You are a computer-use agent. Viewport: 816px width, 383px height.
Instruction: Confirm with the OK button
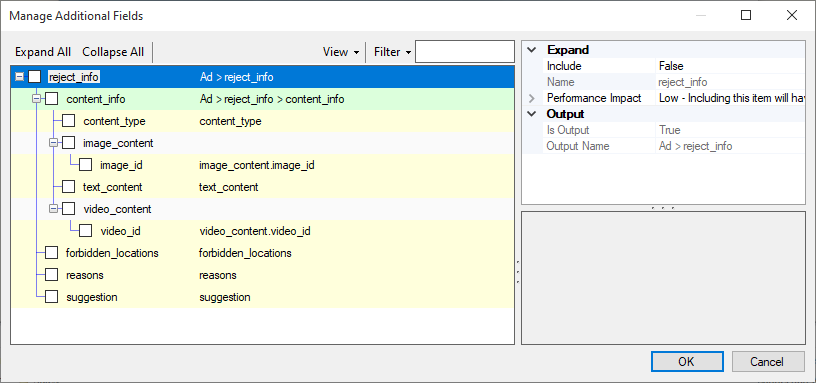pos(686,362)
